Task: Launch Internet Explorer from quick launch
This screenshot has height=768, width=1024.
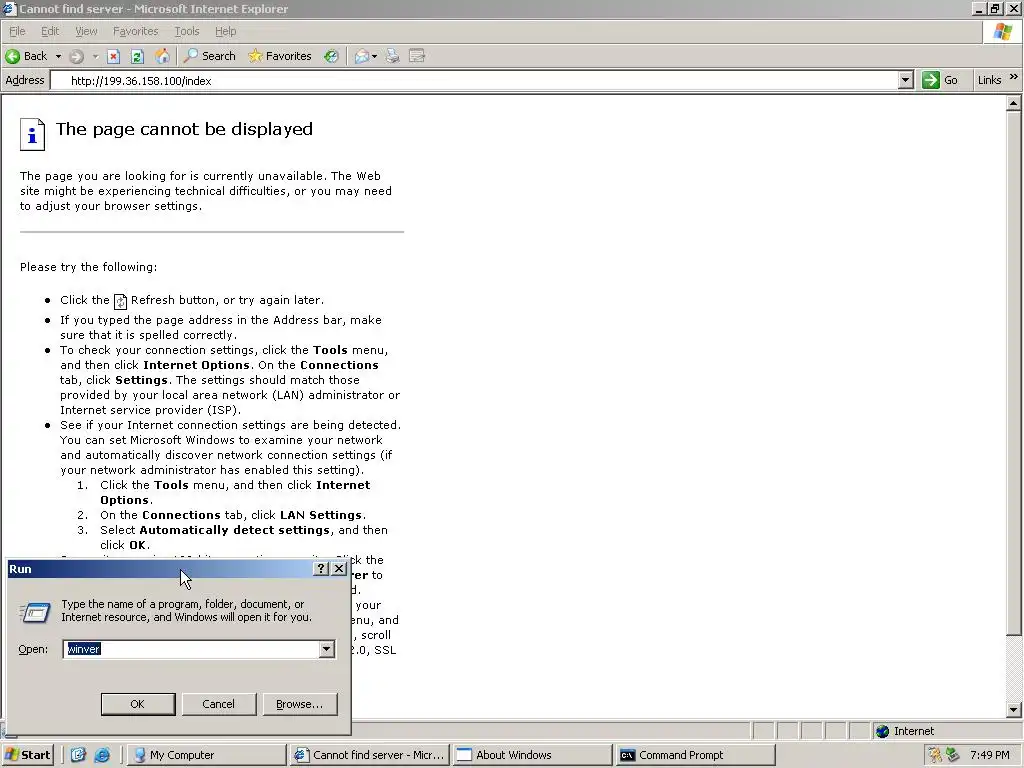Action: (103, 755)
